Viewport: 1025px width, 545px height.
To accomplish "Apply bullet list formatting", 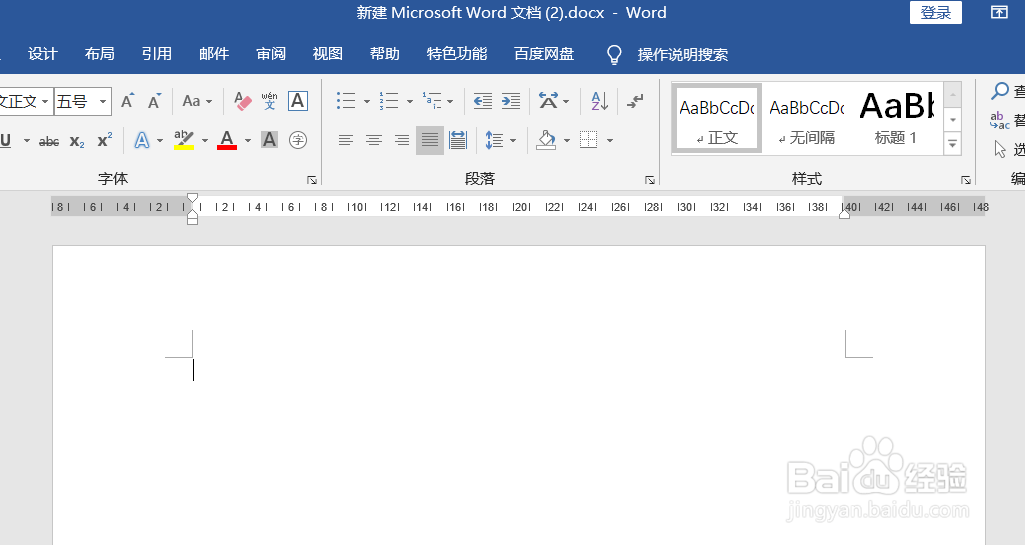I will 346,101.
